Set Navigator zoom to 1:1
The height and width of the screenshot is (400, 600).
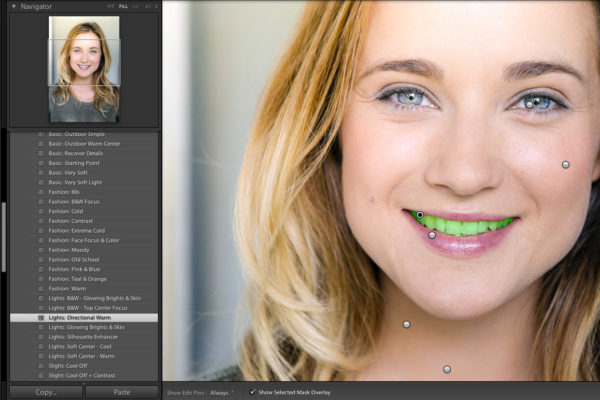136,7
